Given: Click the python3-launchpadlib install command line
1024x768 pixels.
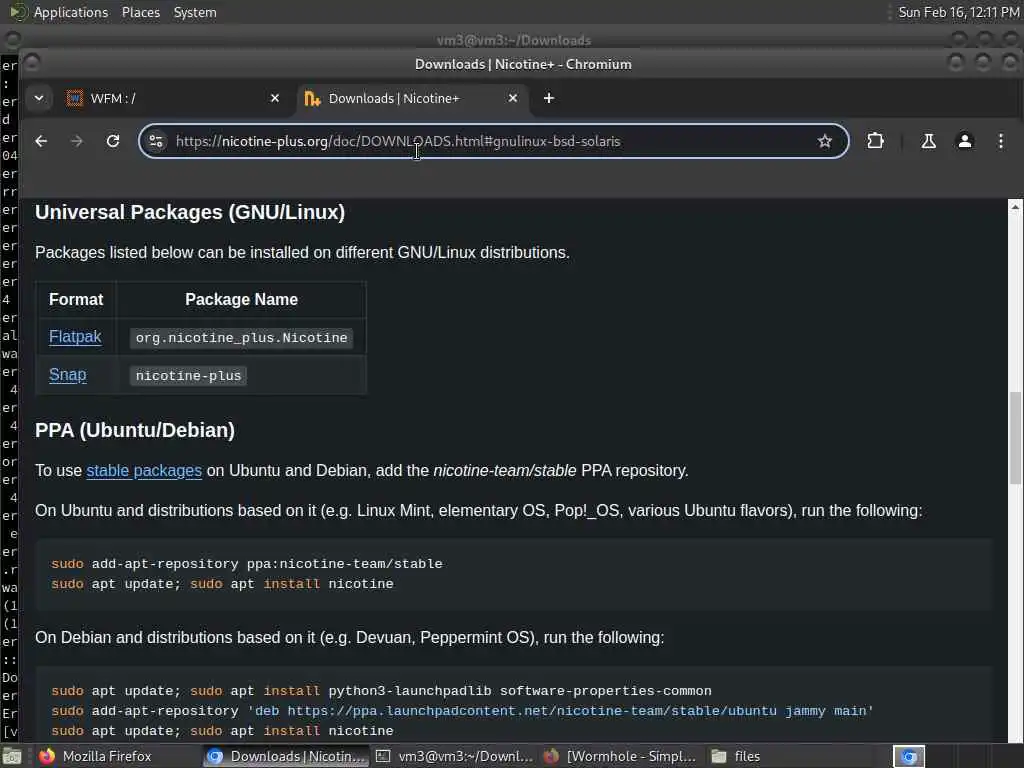Looking at the screenshot, I should pos(381,691).
